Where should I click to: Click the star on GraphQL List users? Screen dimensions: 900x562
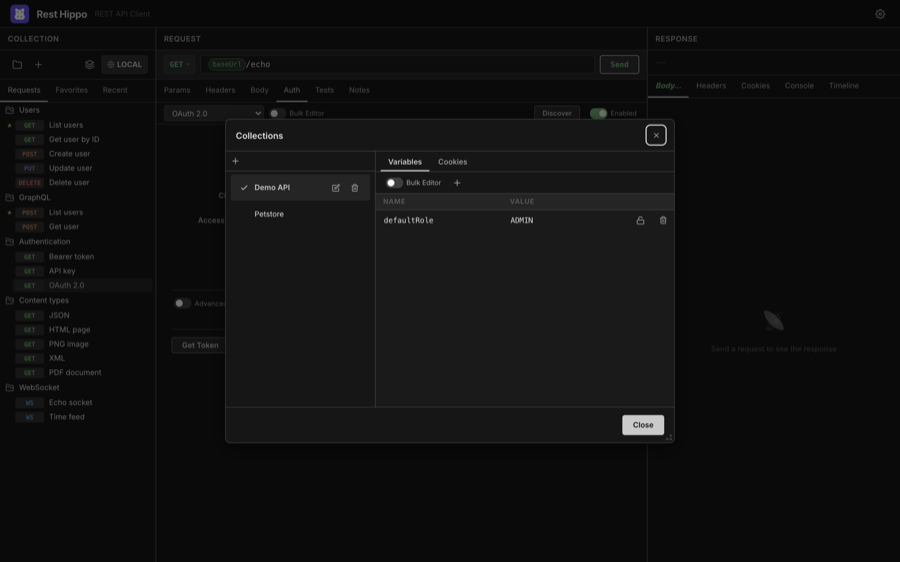[x=9, y=212]
